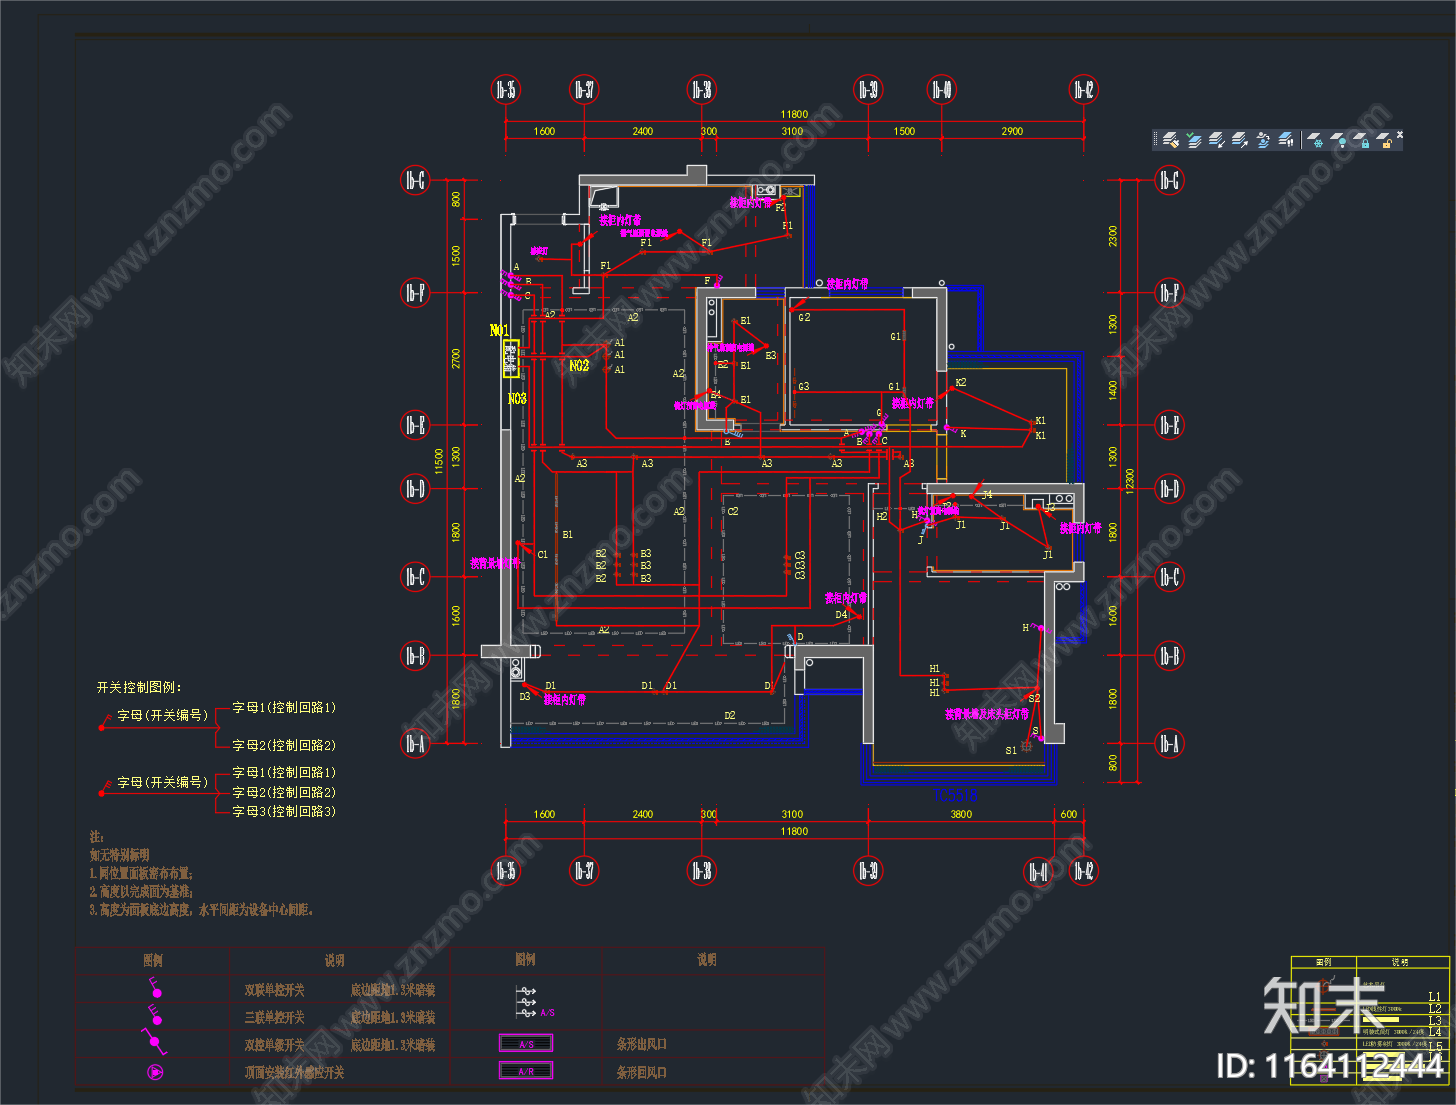Select the 三联单控开关 description text
The height and width of the screenshot is (1105, 1456).
274,1017
